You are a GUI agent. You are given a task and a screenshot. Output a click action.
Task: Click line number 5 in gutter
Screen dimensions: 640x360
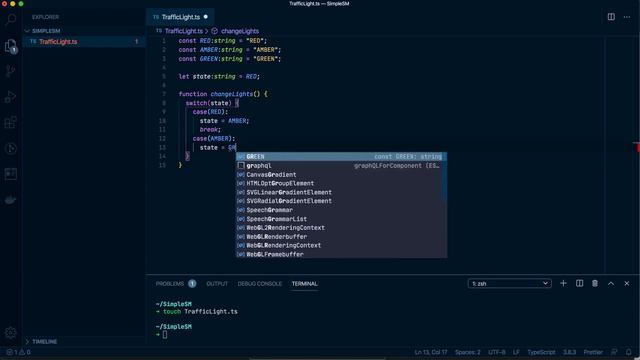tap(164, 77)
